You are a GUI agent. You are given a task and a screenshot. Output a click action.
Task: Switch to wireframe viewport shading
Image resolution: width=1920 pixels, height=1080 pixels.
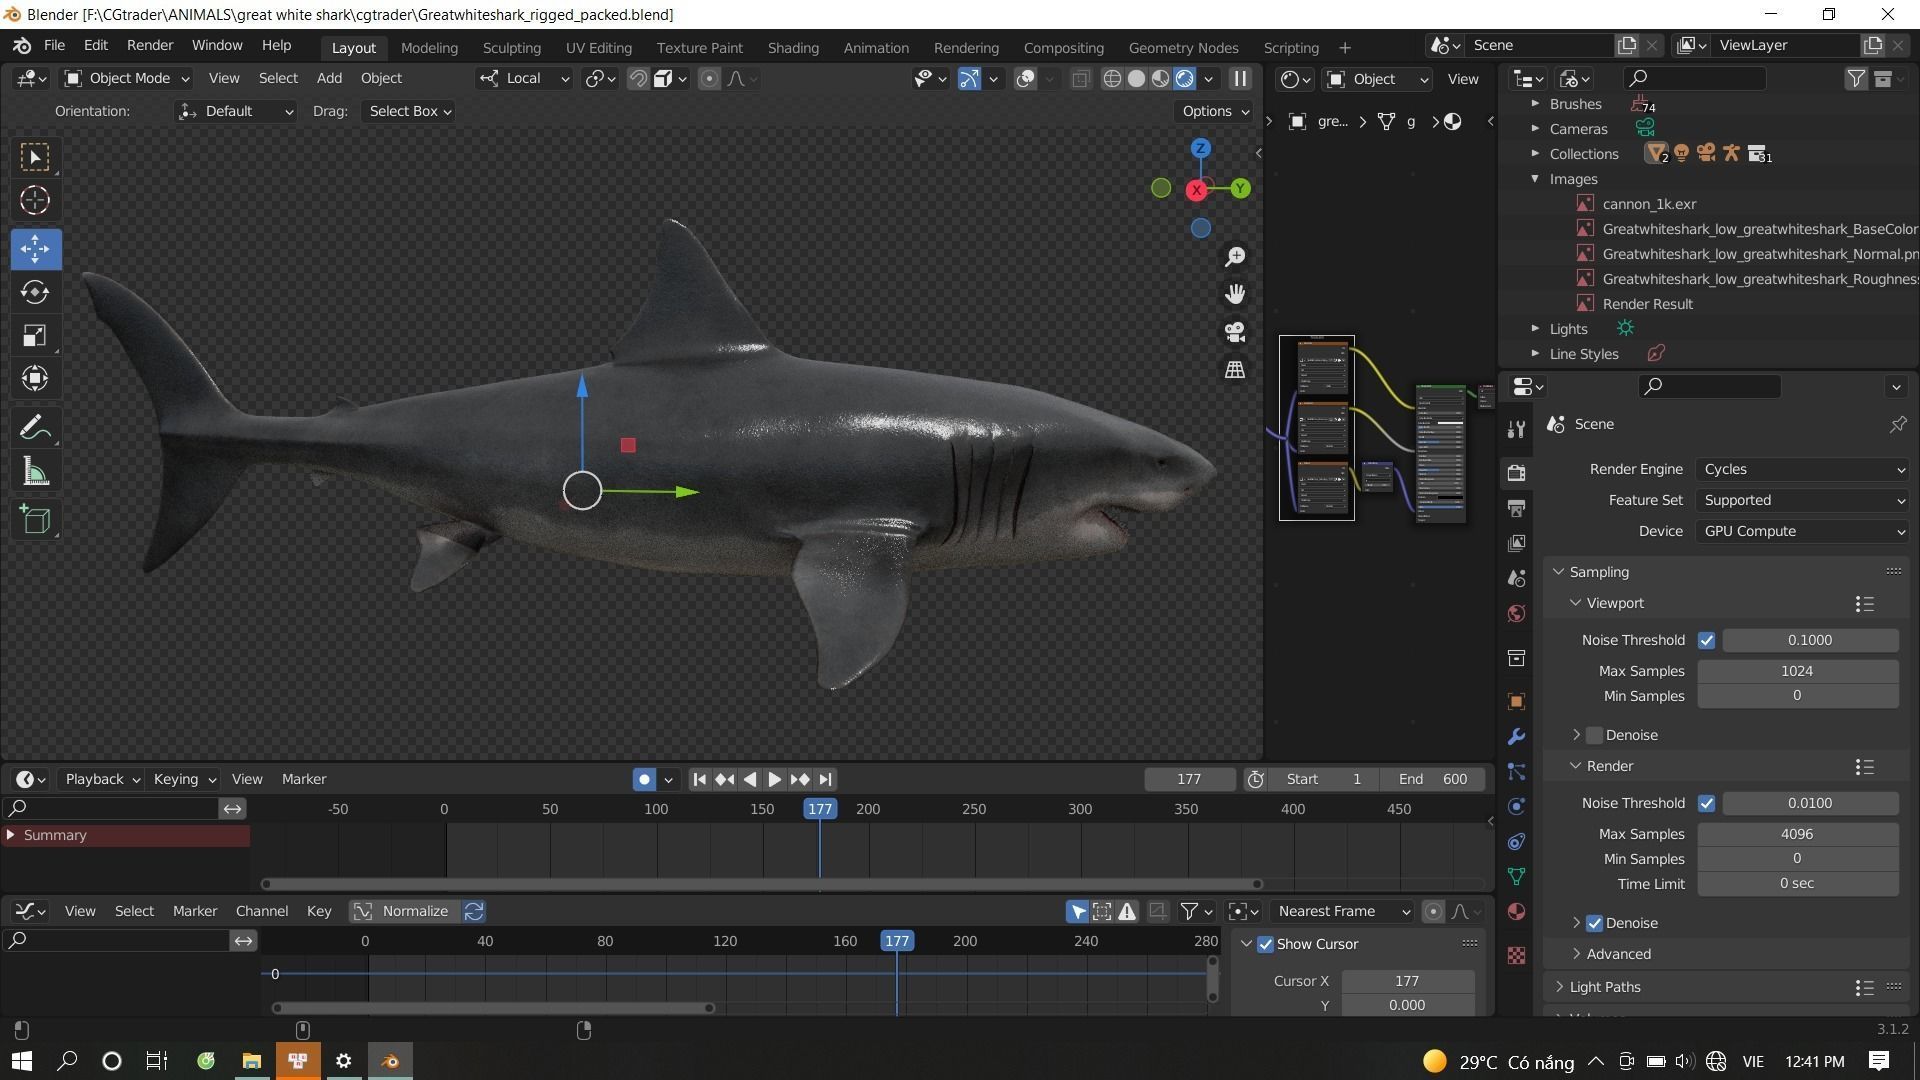(1112, 79)
